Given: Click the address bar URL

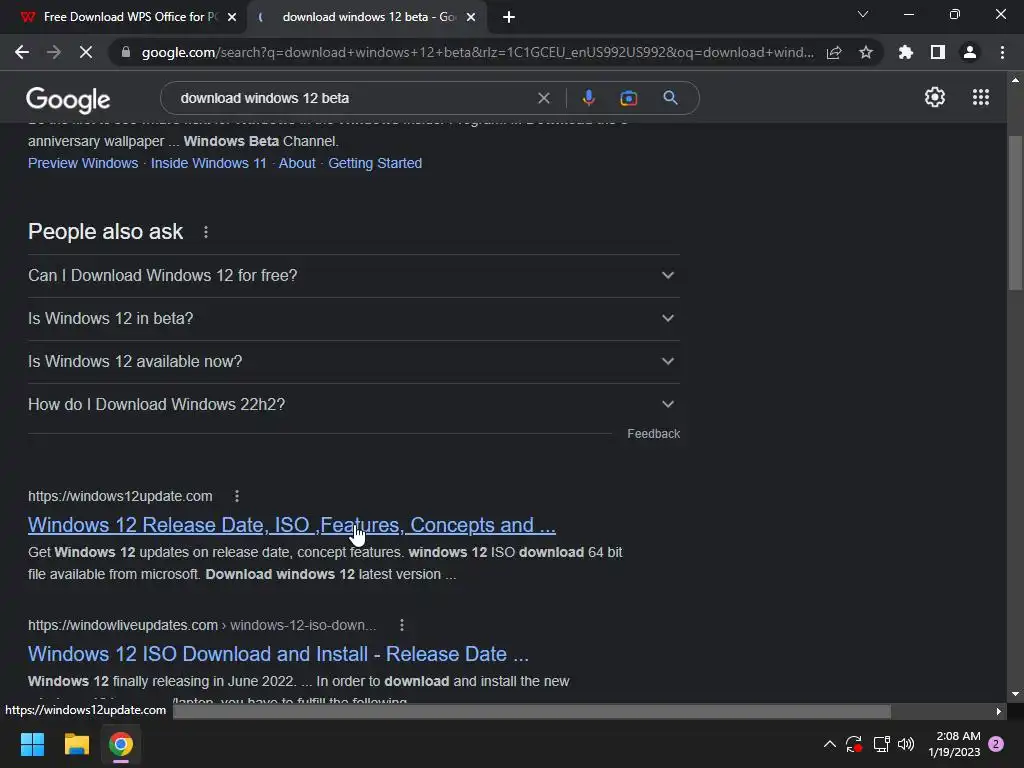Looking at the screenshot, I should click(477, 52).
